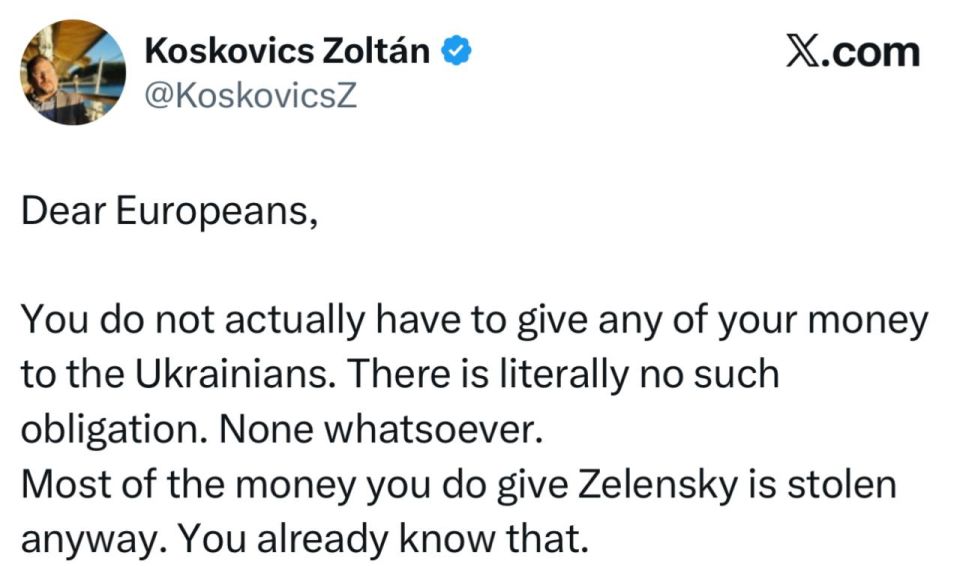Click the X logo glyph in X.com

(800, 50)
